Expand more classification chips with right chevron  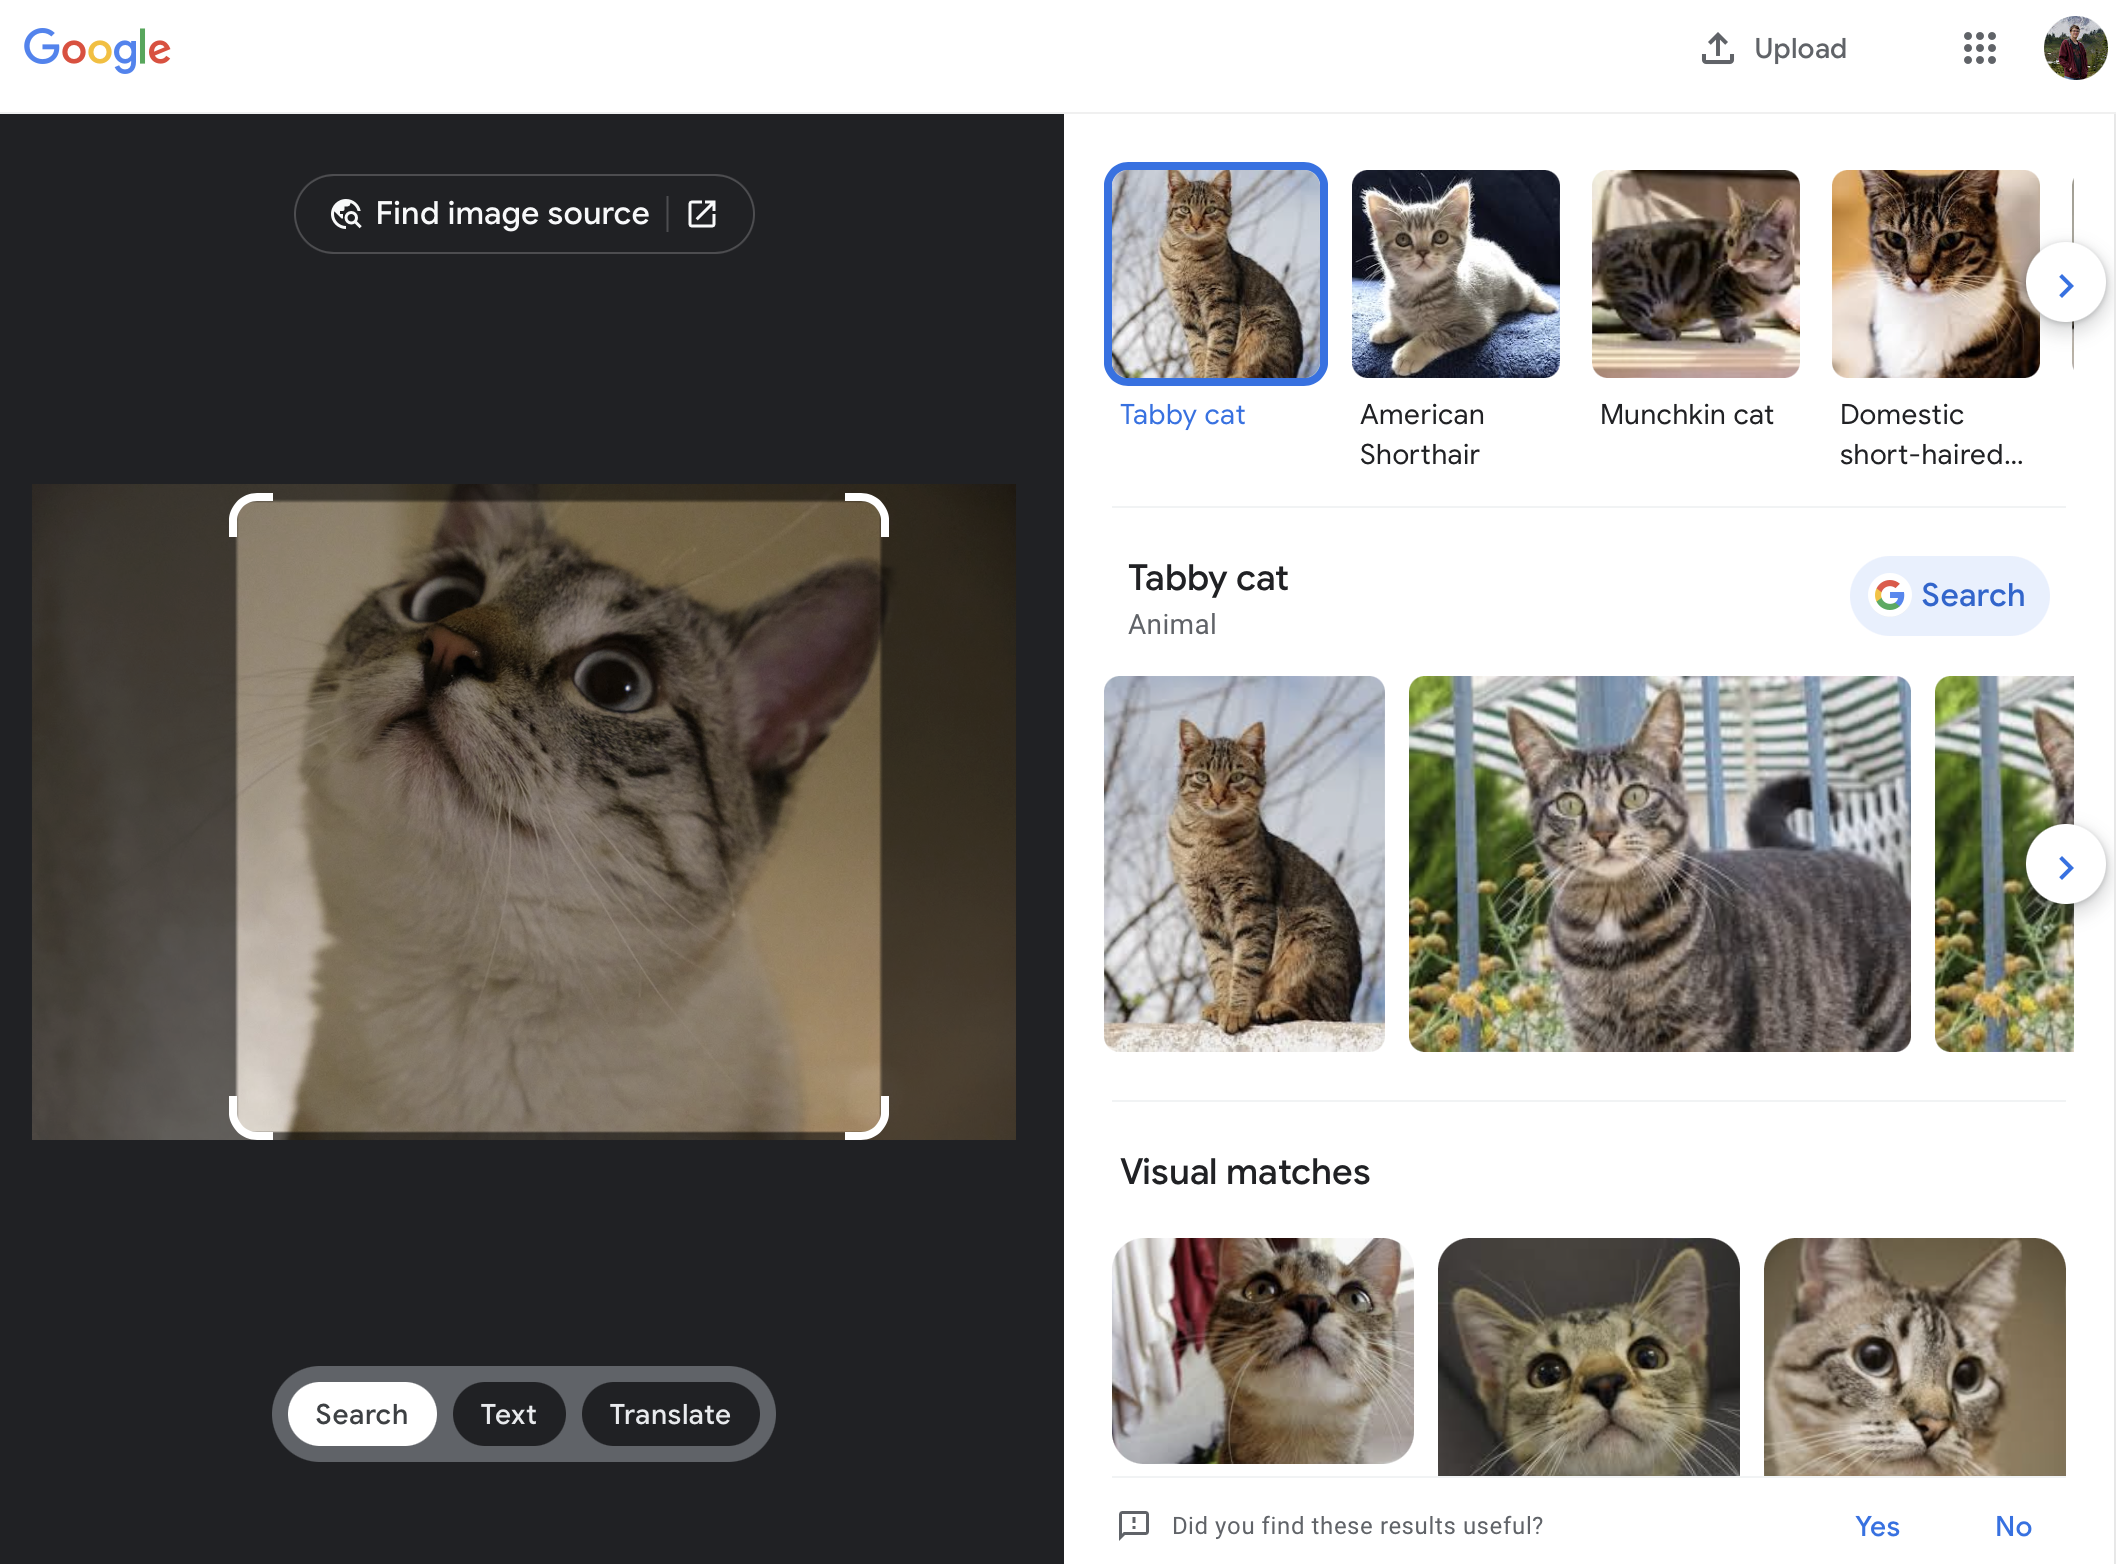(2065, 284)
